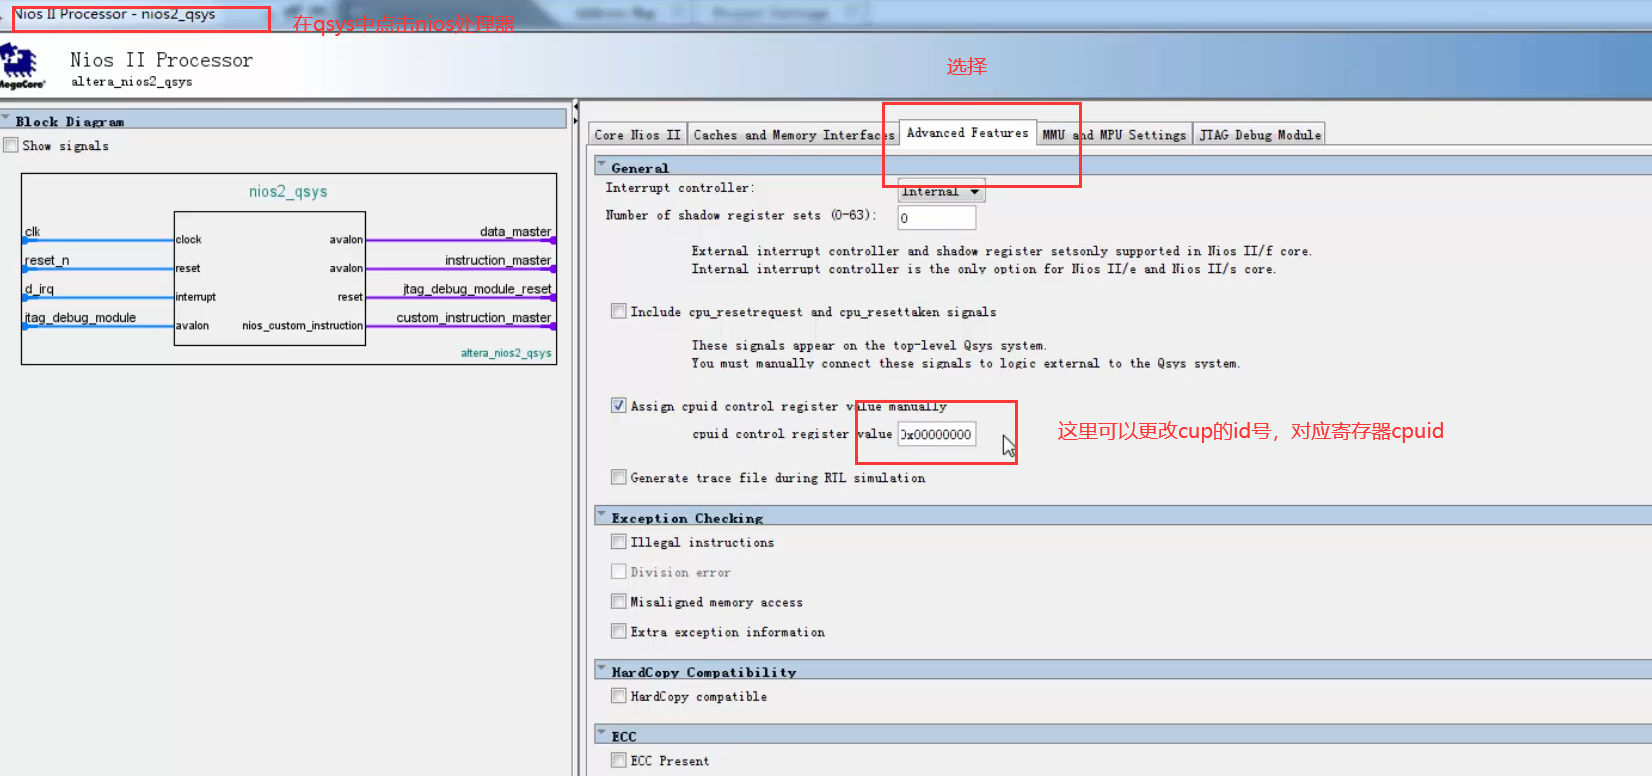Collapse the ECC section
The image size is (1652, 776).
point(602,733)
